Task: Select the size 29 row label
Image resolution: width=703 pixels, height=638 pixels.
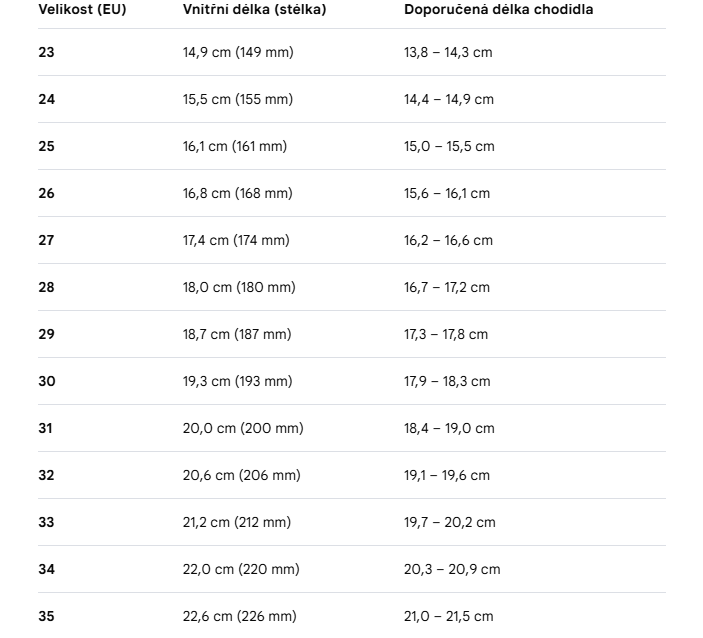Action: click(x=46, y=334)
